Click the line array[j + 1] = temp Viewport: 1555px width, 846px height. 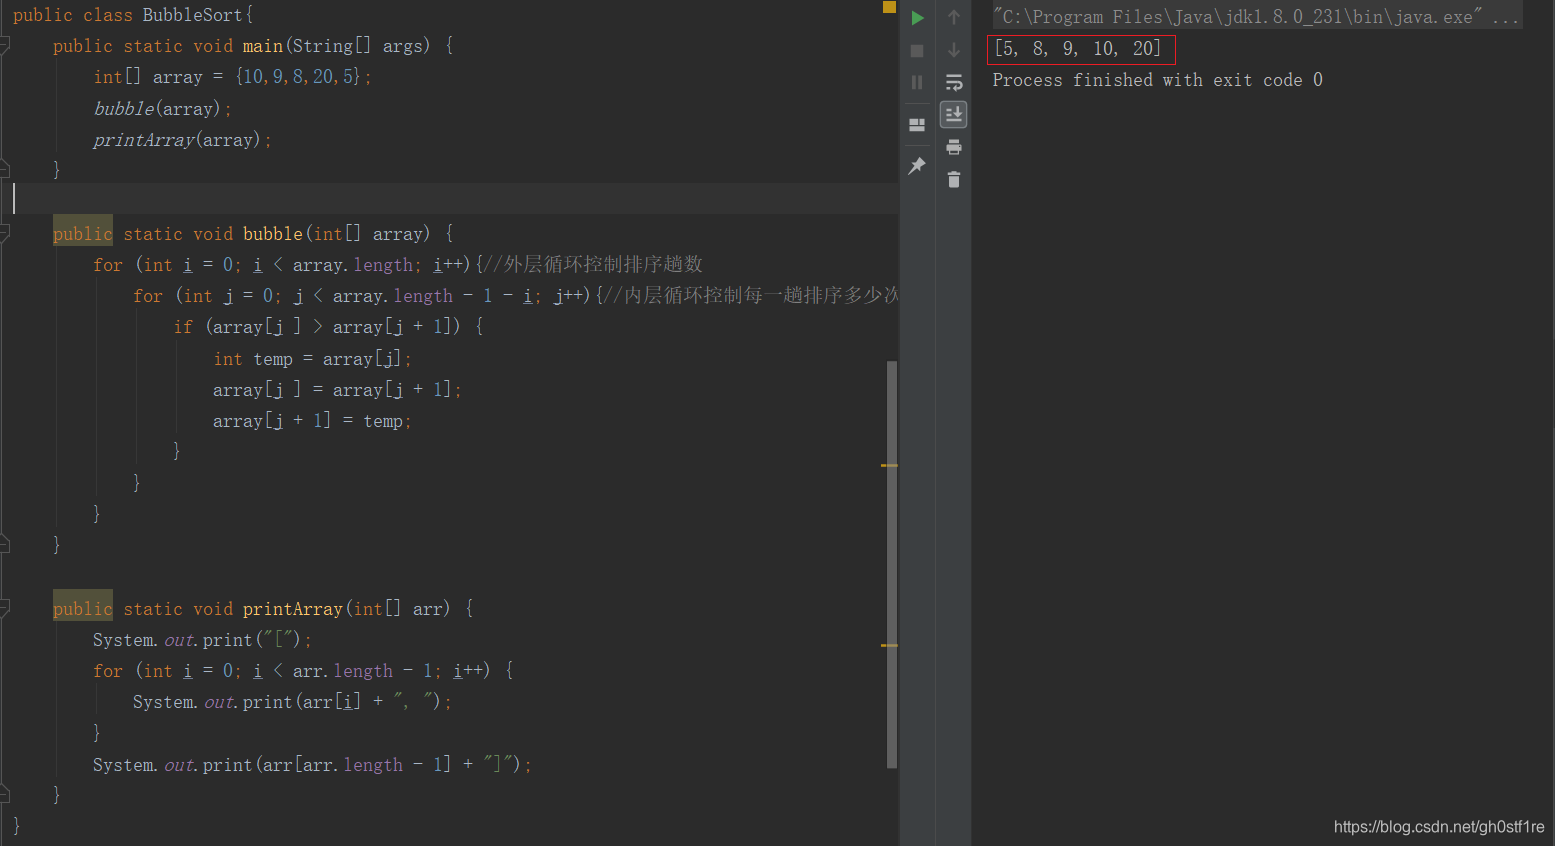coord(312,421)
